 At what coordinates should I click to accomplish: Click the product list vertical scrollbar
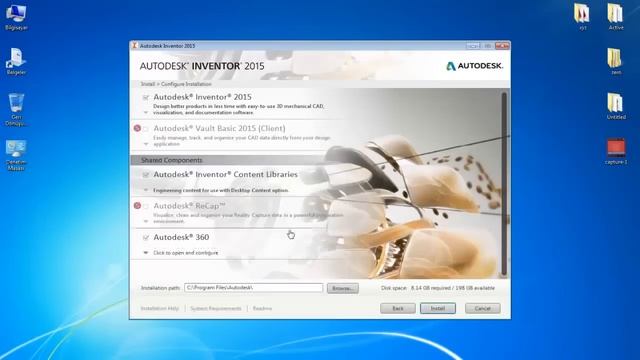pos(504,184)
